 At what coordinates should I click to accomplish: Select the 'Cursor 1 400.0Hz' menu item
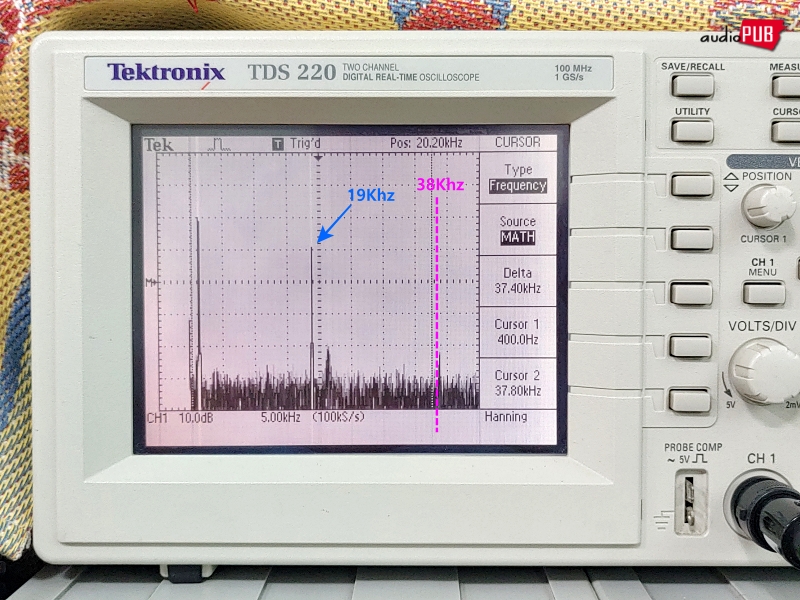point(517,332)
